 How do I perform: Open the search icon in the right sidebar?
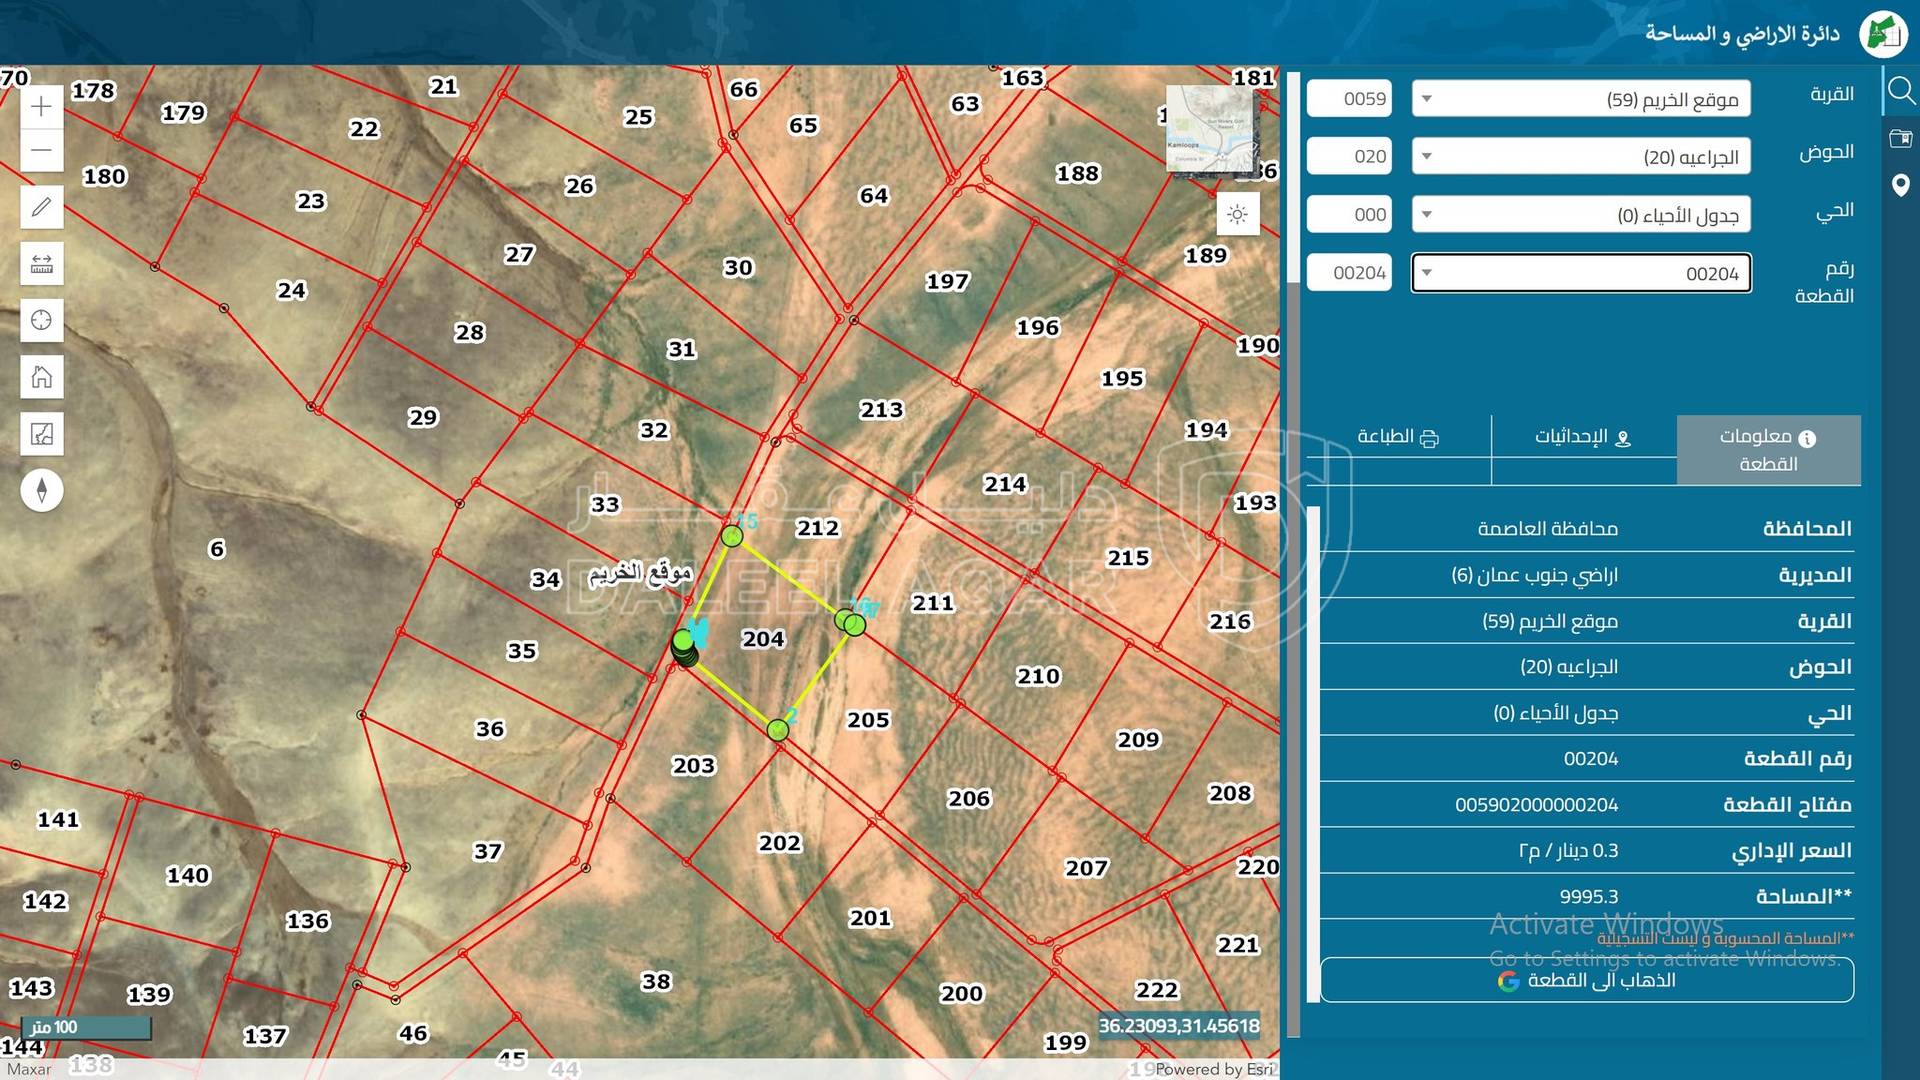coord(1900,92)
